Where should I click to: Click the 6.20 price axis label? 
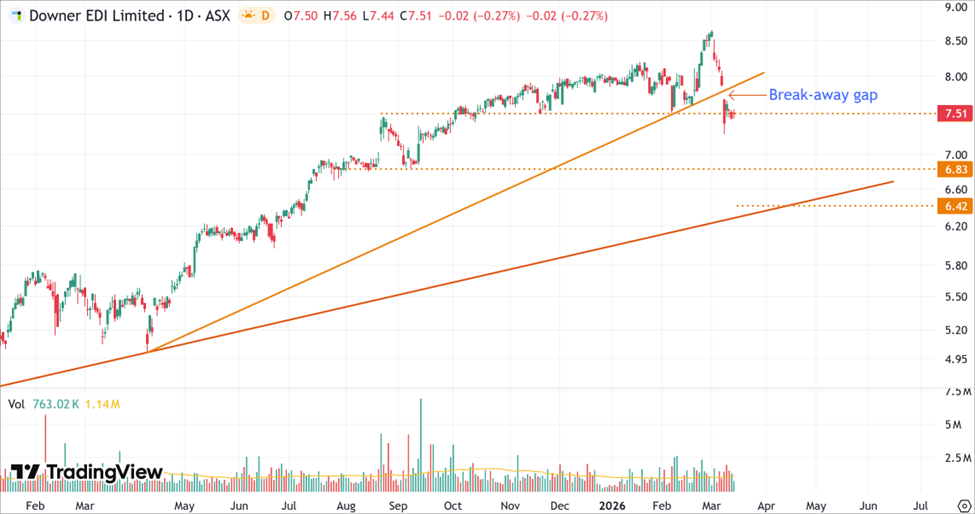click(x=955, y=226)
